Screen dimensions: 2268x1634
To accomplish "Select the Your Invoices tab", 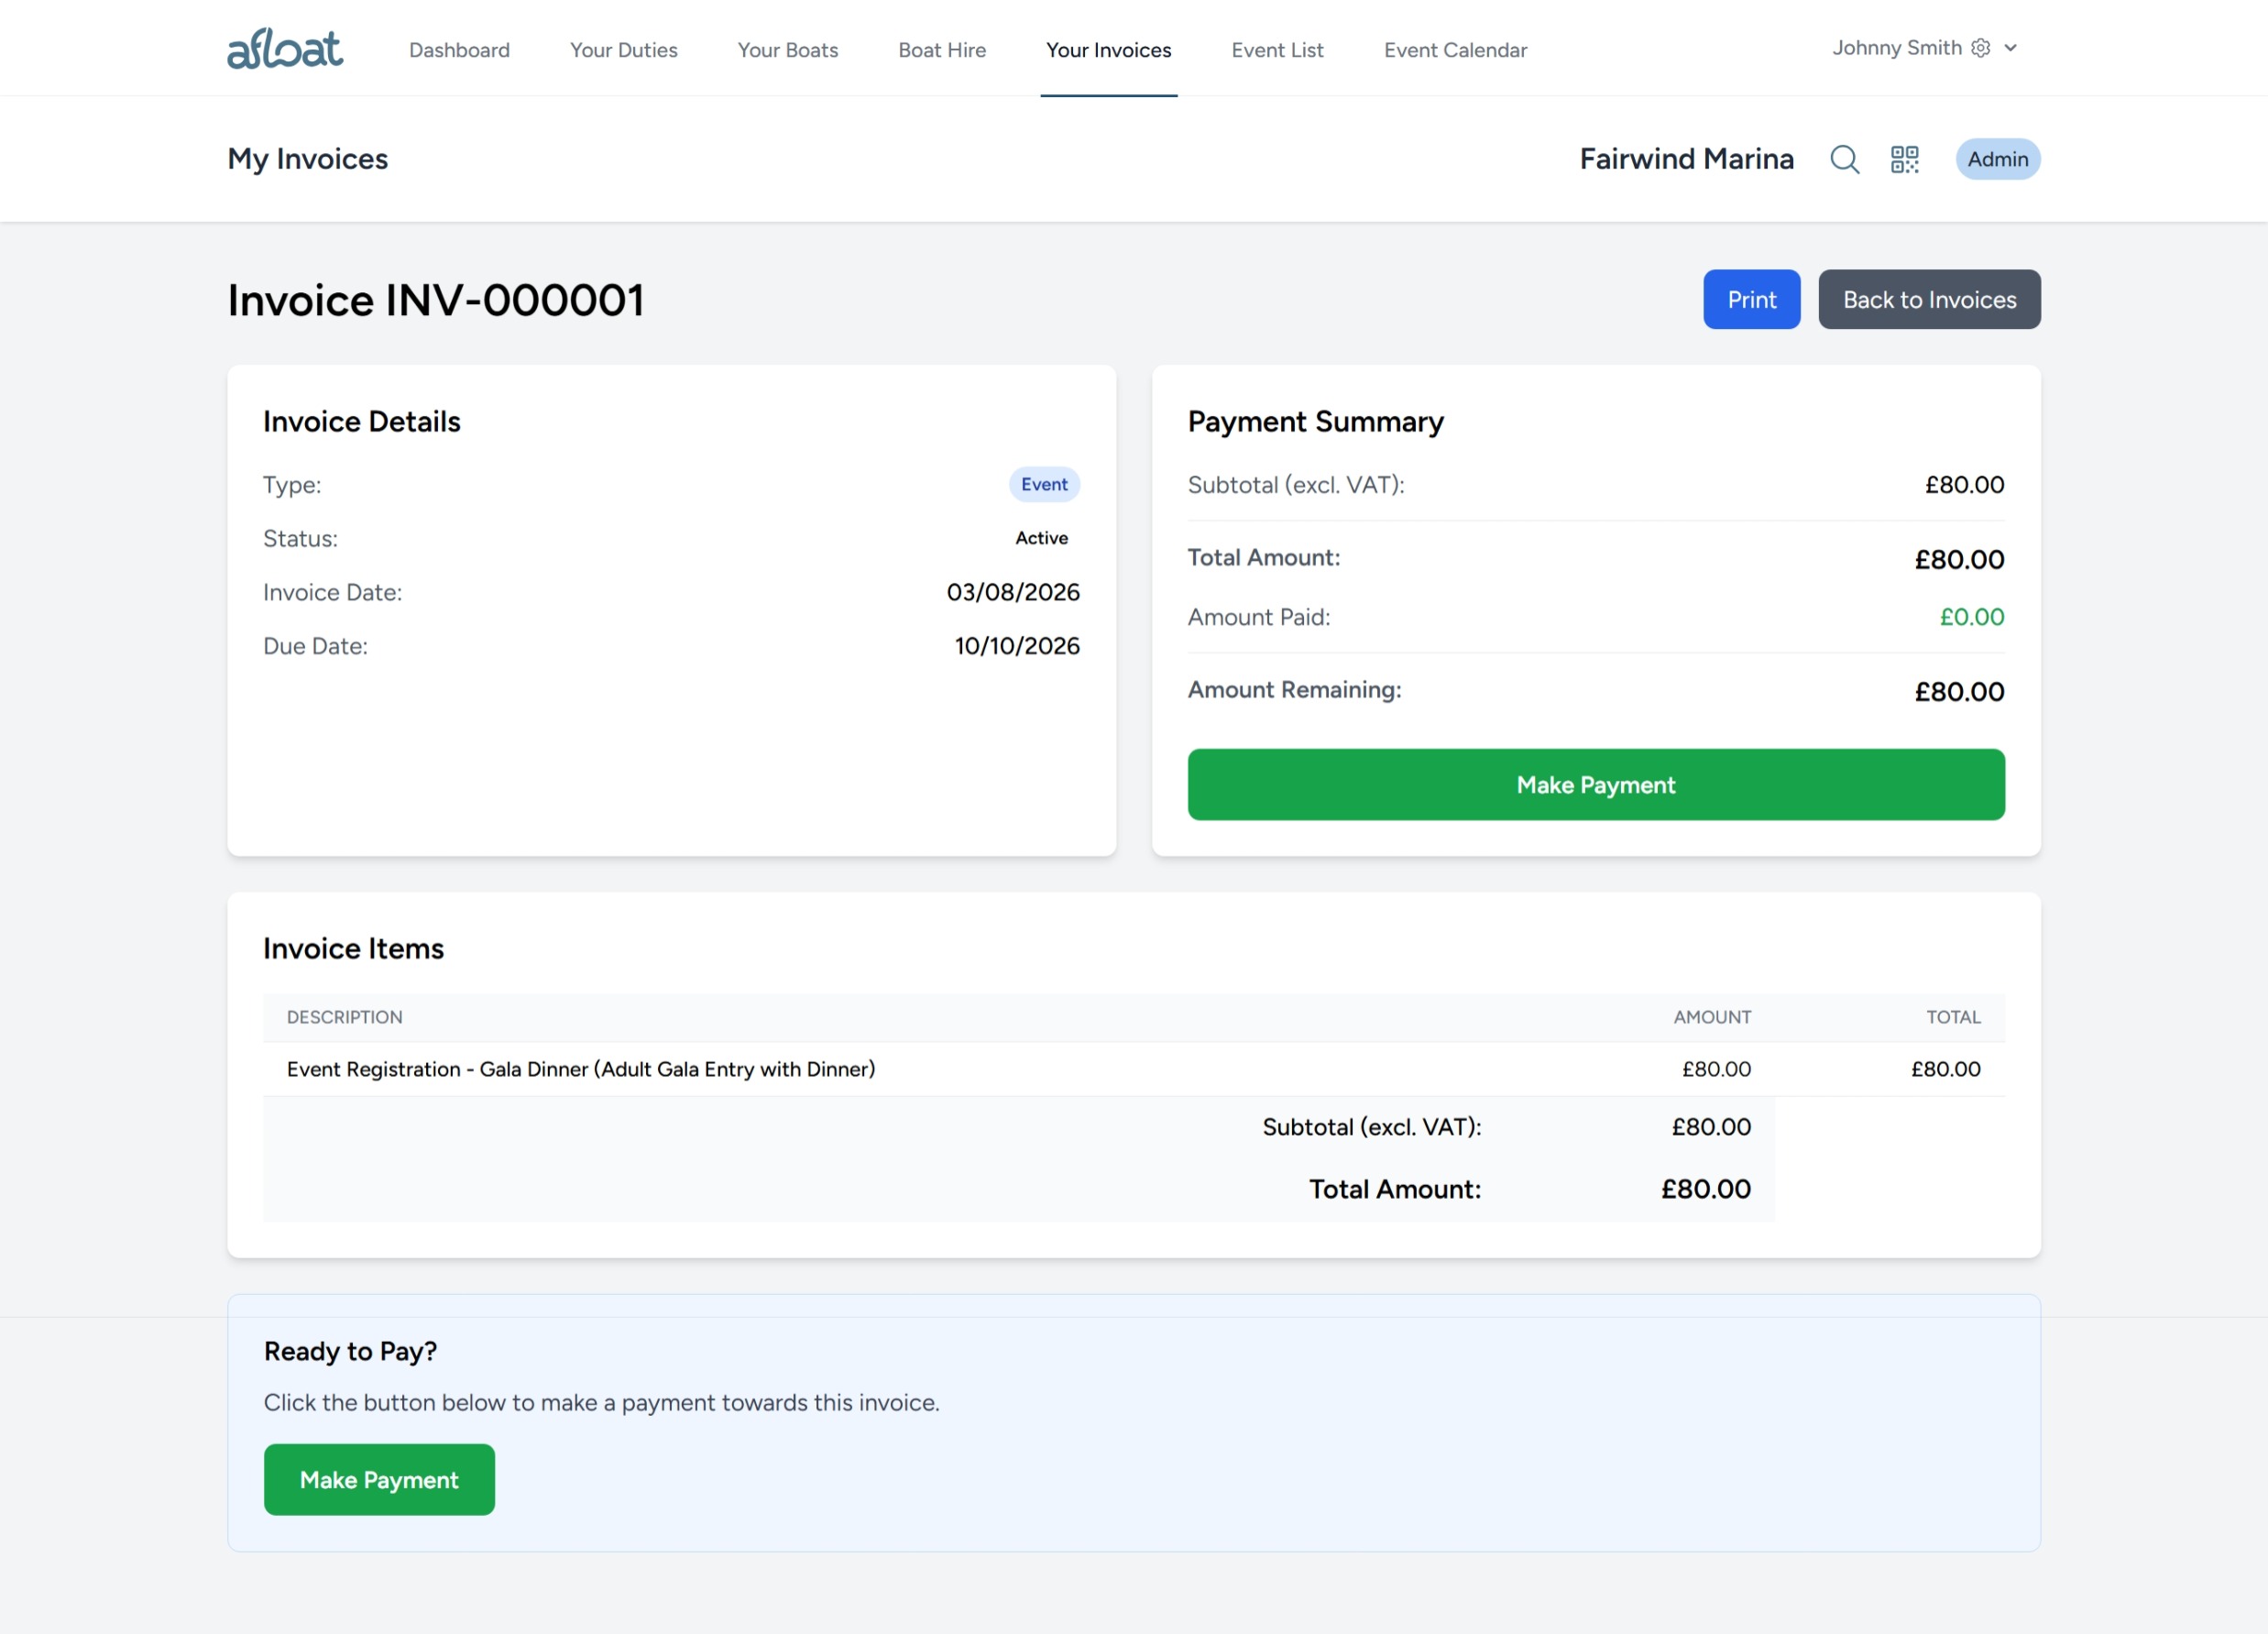I will click(1108, 50).
